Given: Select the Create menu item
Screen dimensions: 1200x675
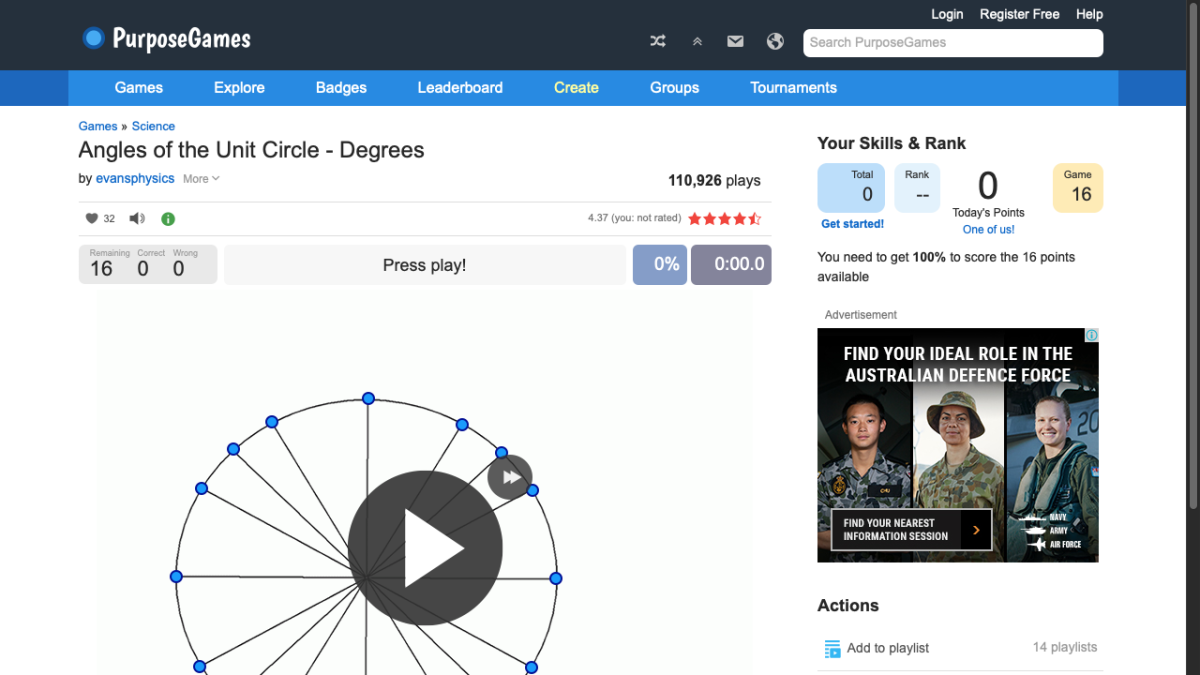Looking at the screenshot, I should coord(576,88).
